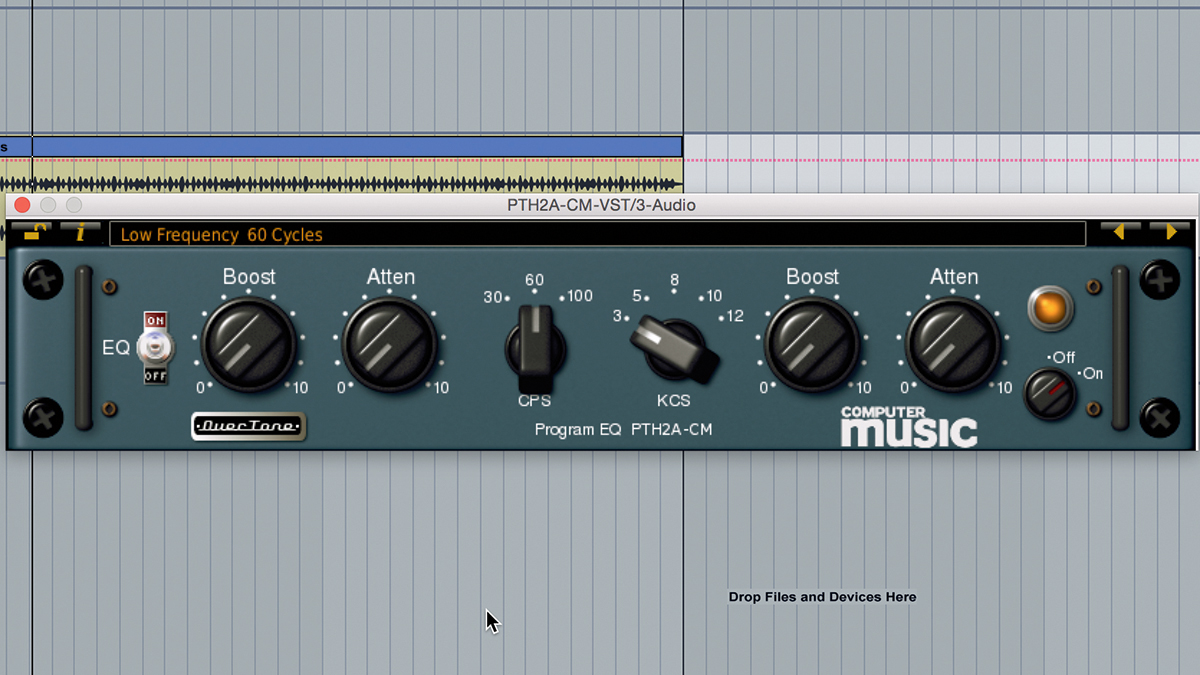This screenshot has width=1200, height=675.
Task: Go to previous preset with left arrow
Action: tap(1121, 232)
